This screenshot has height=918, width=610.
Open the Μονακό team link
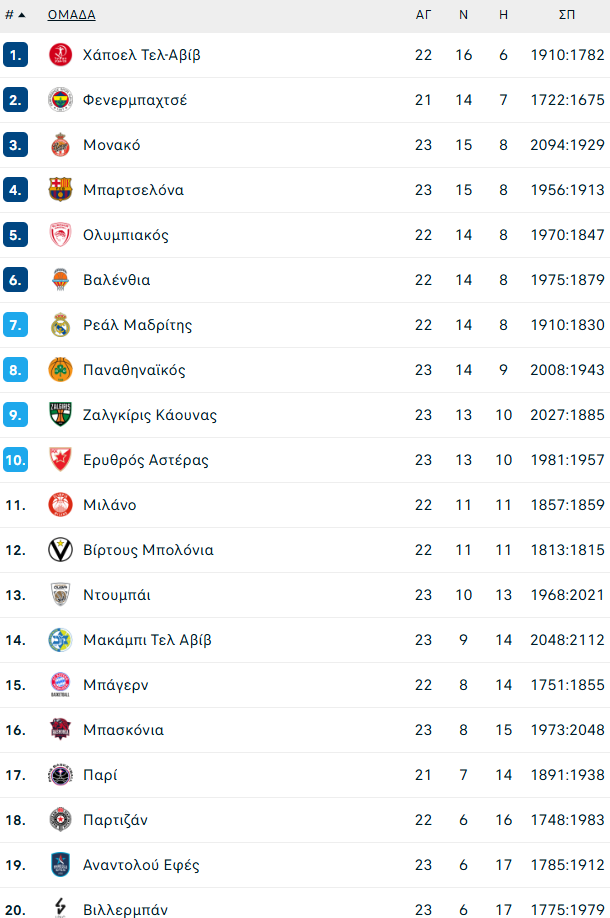(112, 145)
